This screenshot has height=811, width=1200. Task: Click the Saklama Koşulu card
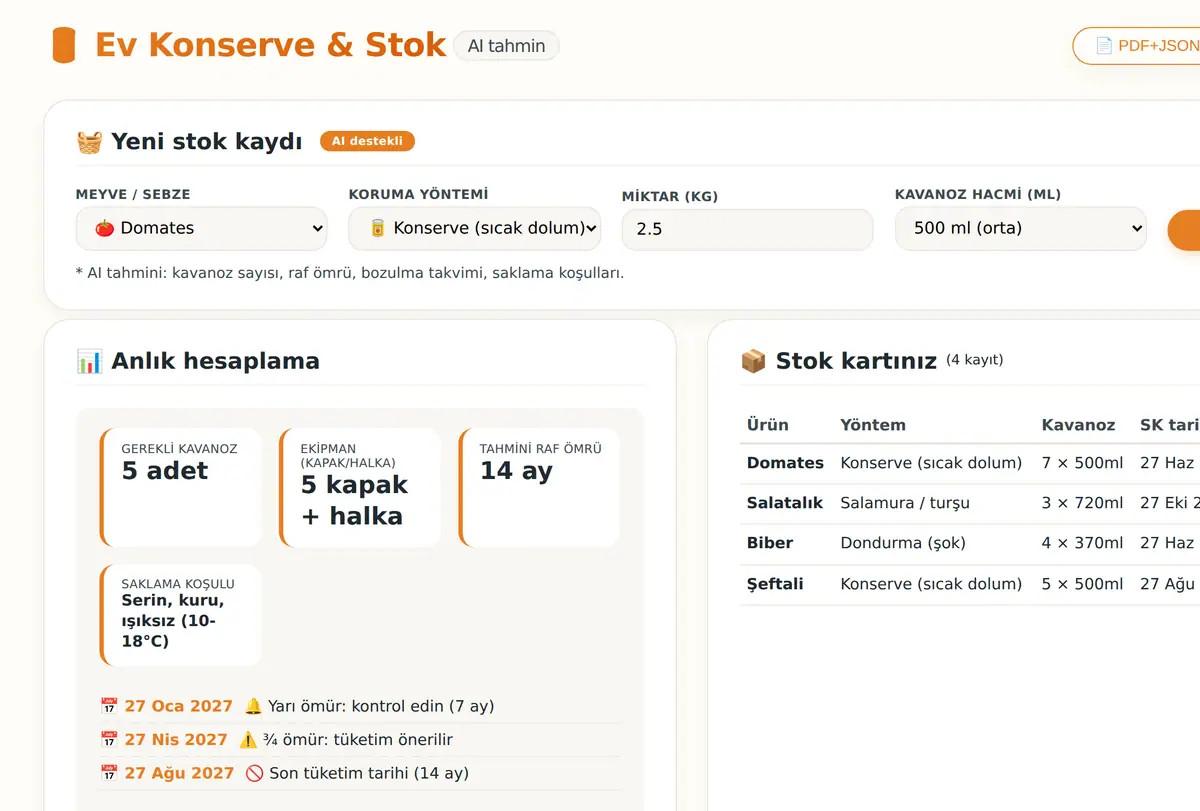click(181, 615)
